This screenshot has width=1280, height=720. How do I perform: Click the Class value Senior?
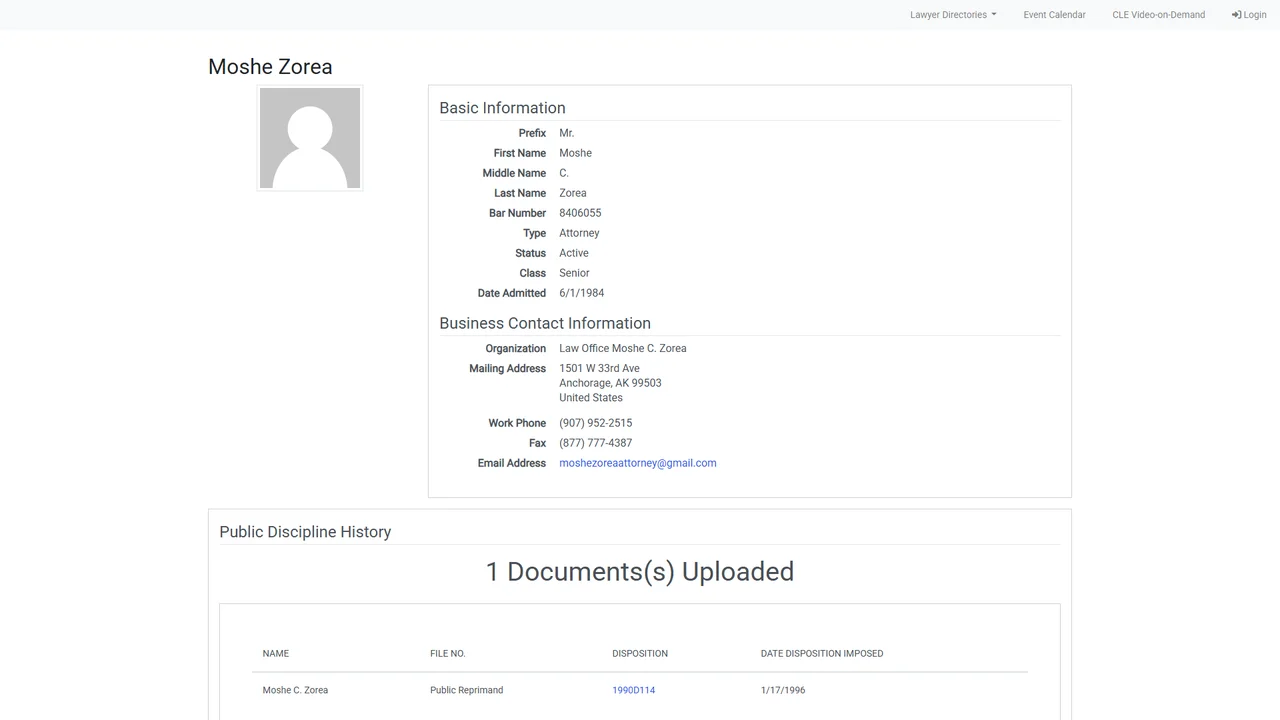(x=575, y=273)
